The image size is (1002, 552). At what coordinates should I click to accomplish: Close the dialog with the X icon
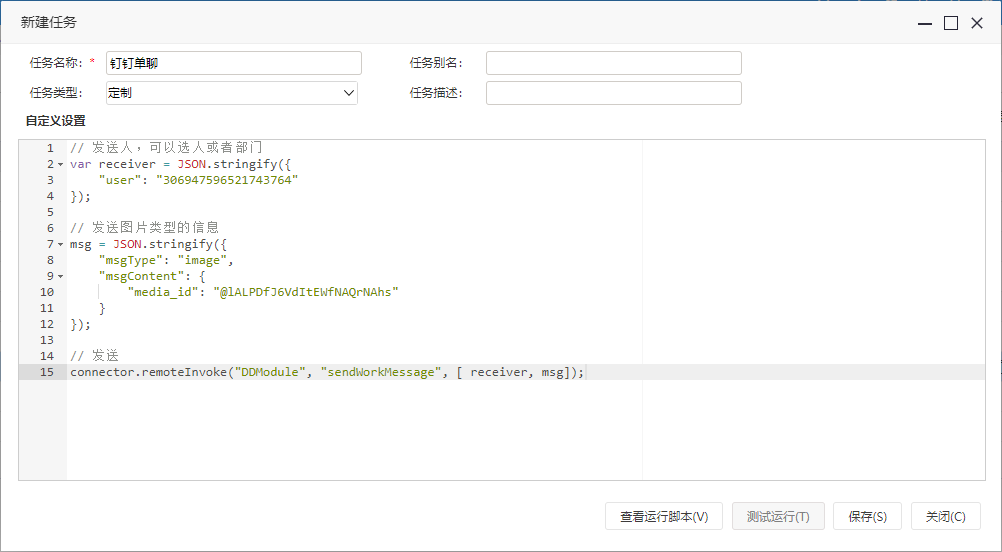click(976, 24)
